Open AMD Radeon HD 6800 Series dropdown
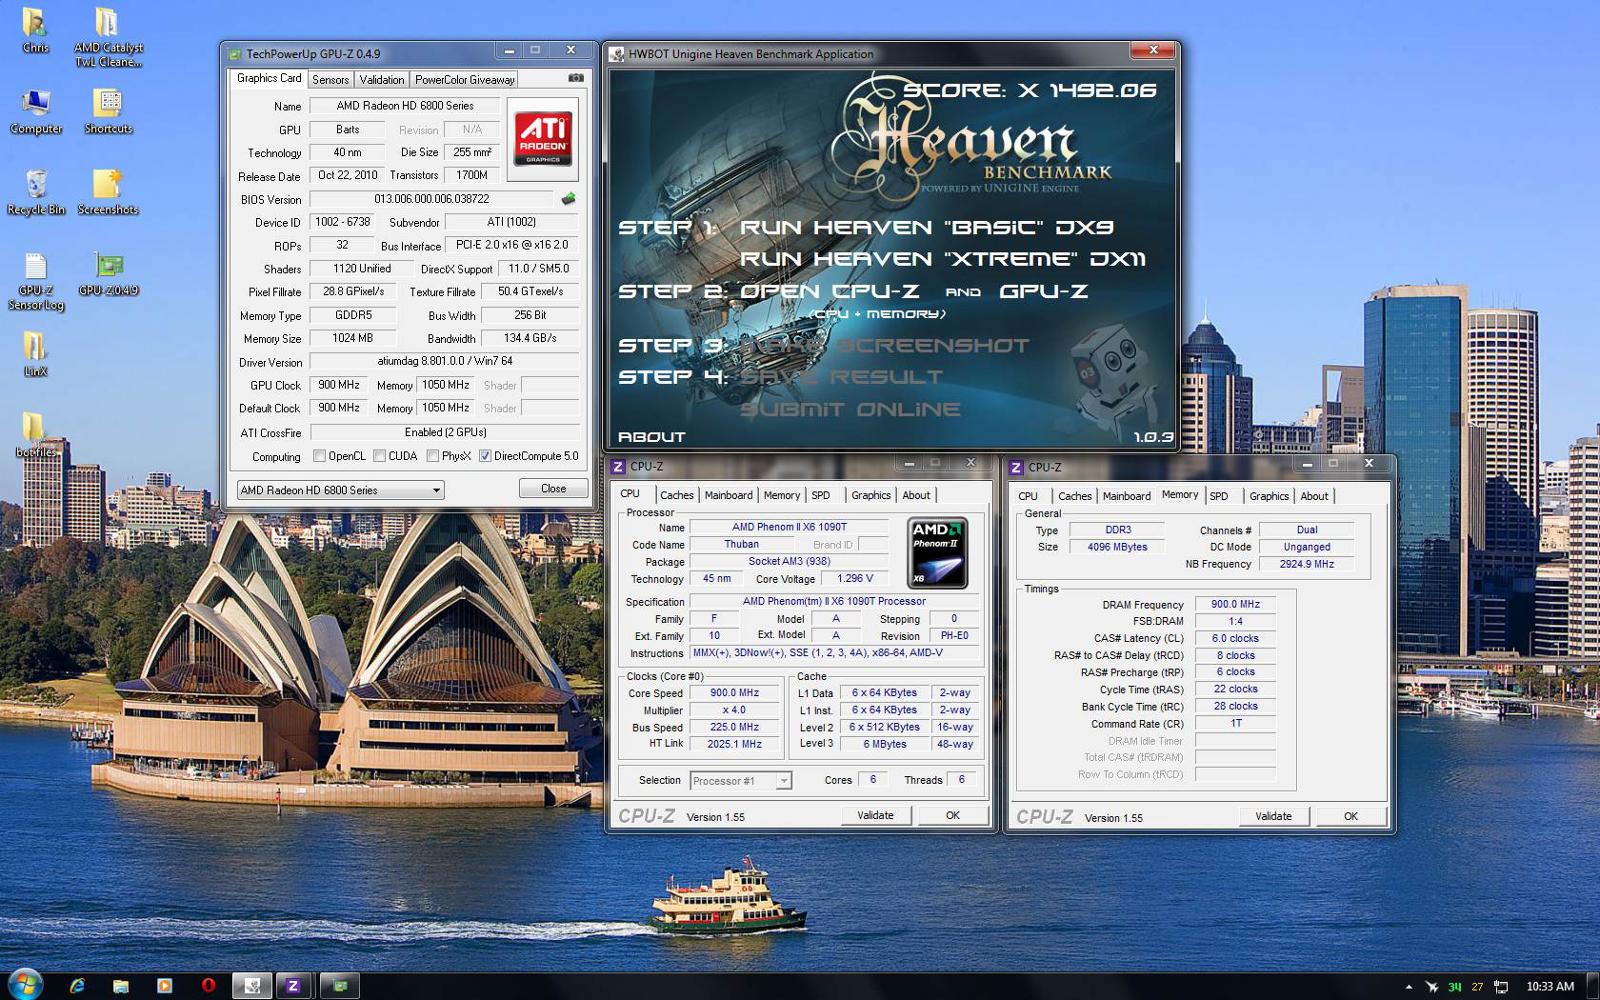 pos(340,490)
